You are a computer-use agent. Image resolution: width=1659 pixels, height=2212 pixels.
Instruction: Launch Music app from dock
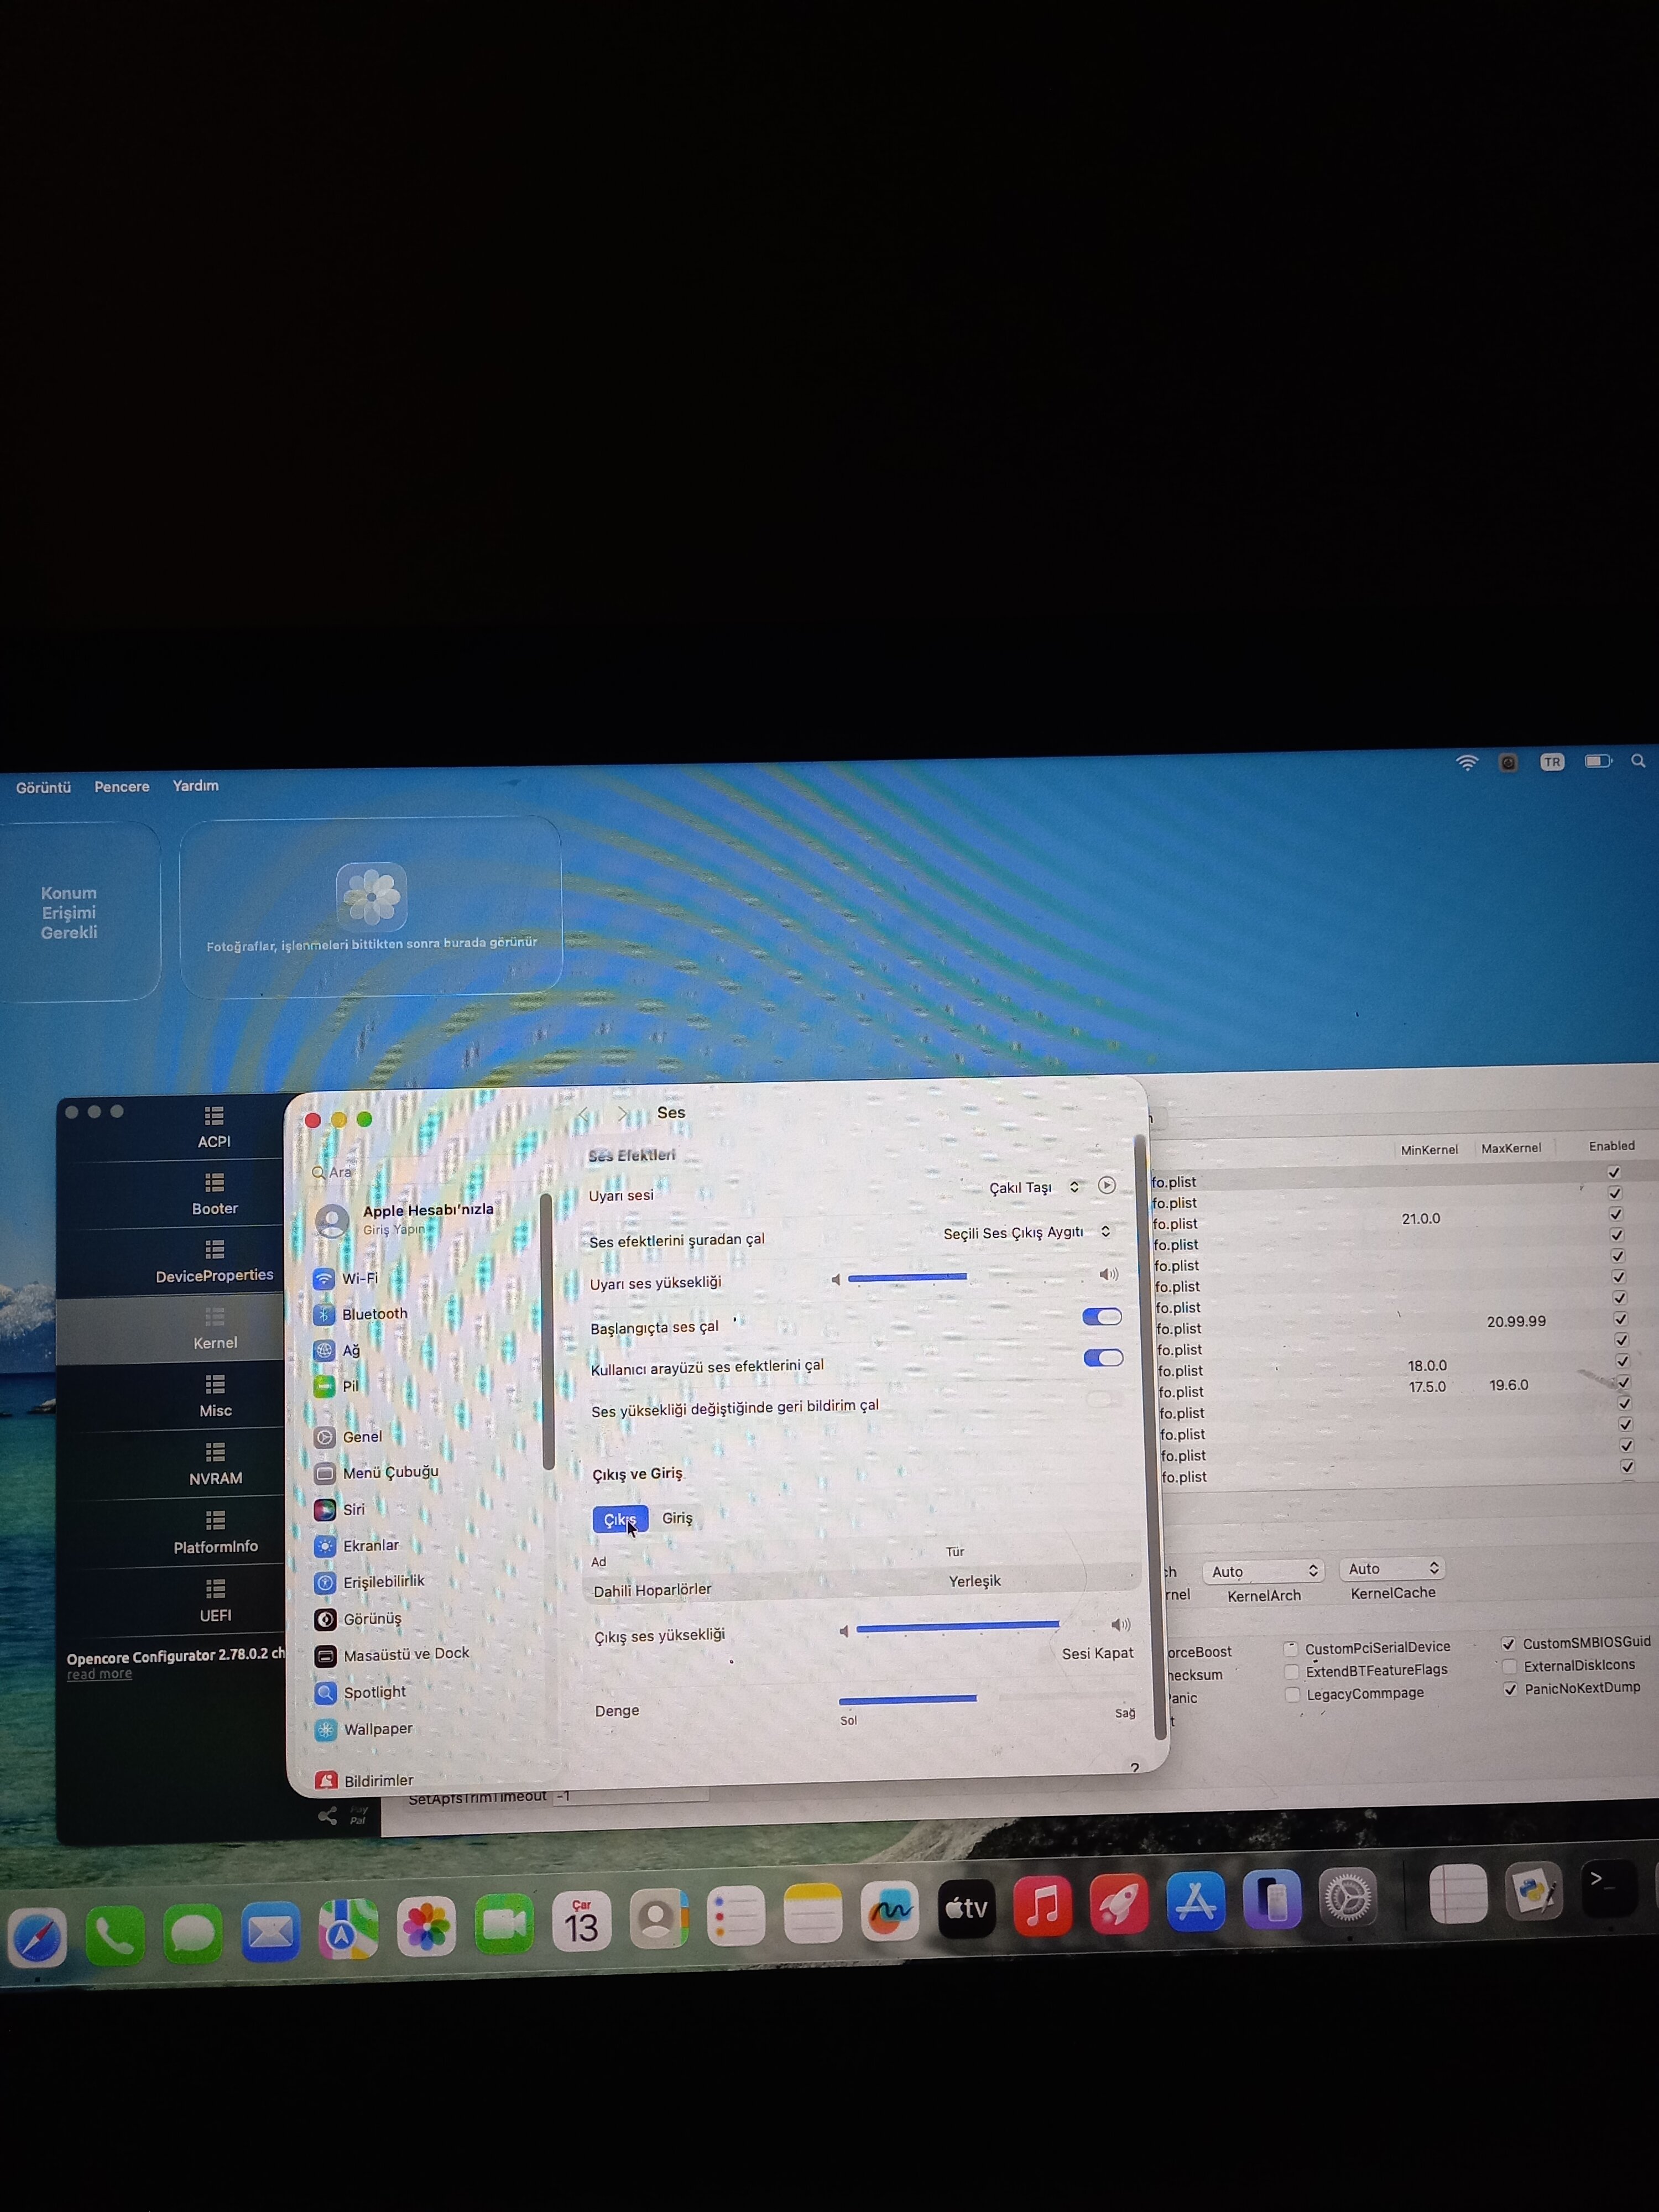pos(1042,1906)
